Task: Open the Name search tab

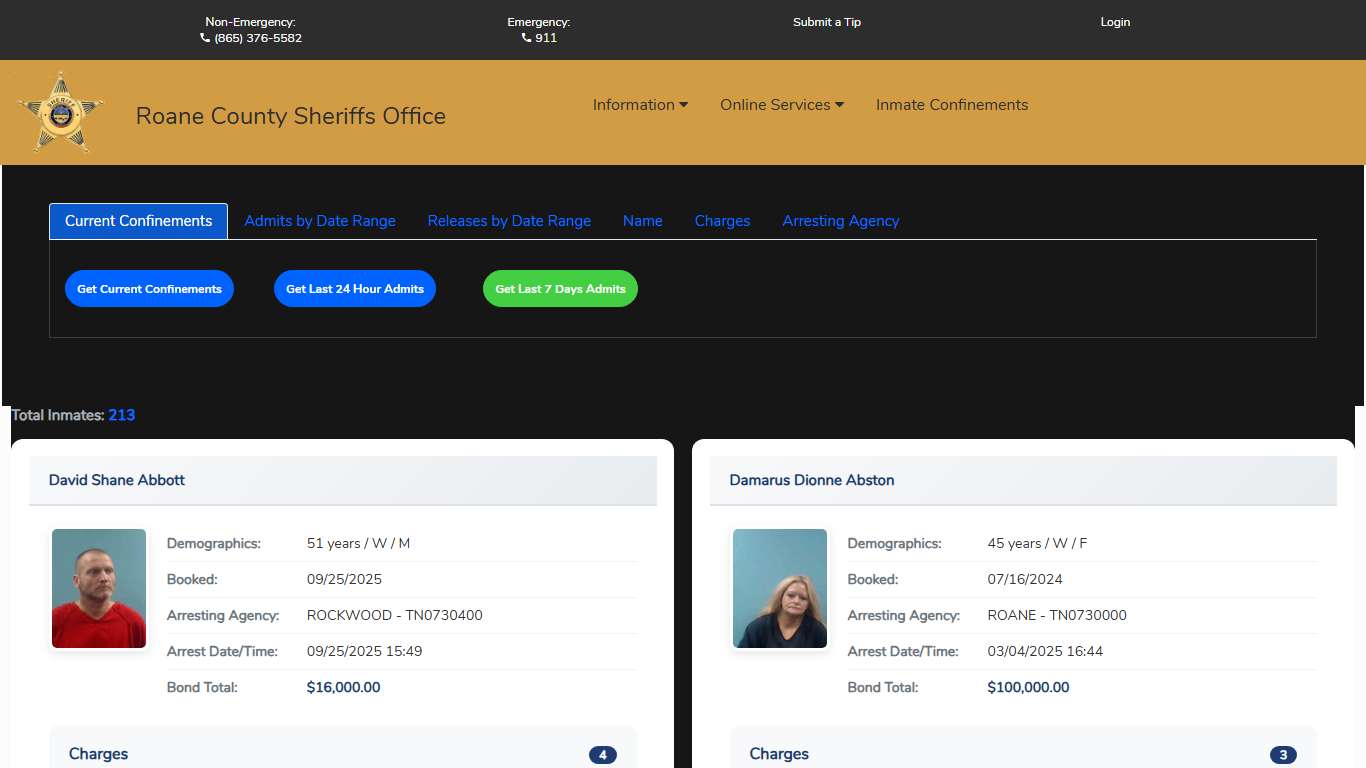Action: (x=642, y=221)
